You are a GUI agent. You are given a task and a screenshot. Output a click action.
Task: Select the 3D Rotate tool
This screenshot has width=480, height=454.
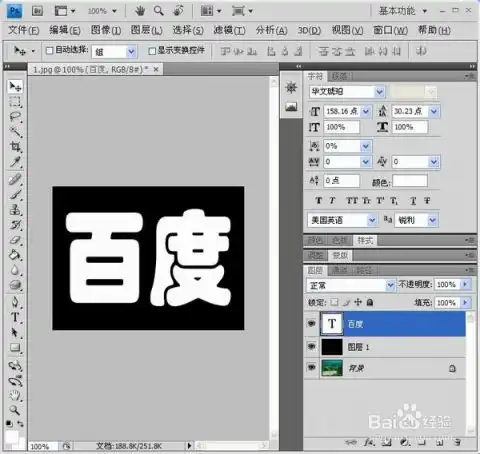point(15,366)
